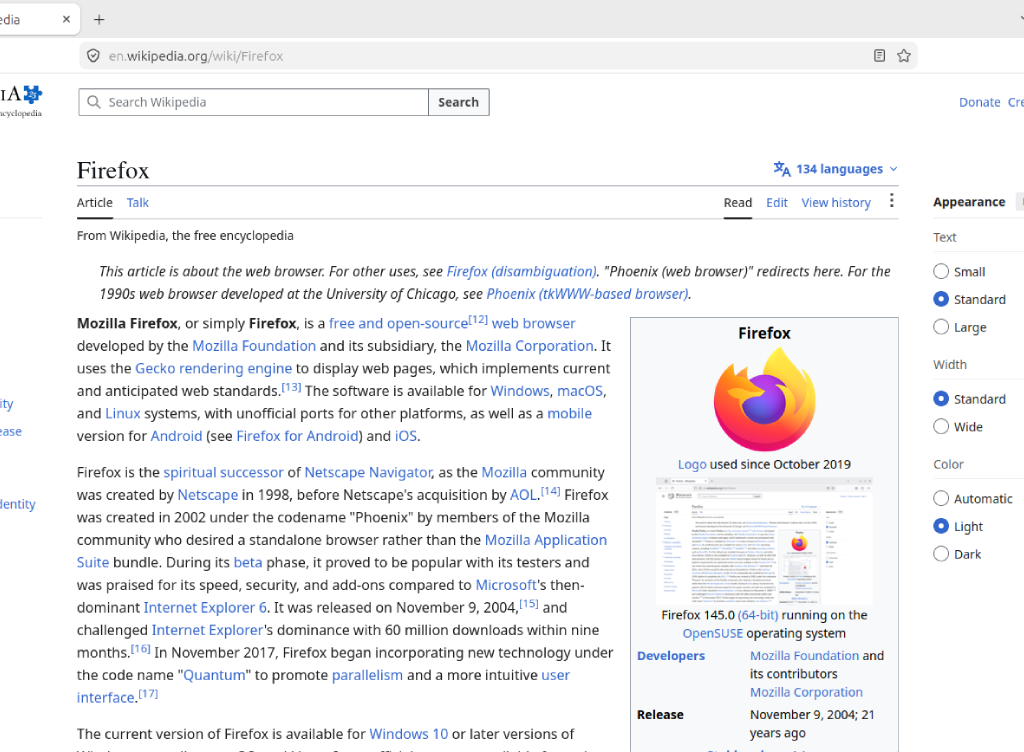Screen dimensions: 1024x752
Task: Switch to the Article tab
Action: click(95, 203)
